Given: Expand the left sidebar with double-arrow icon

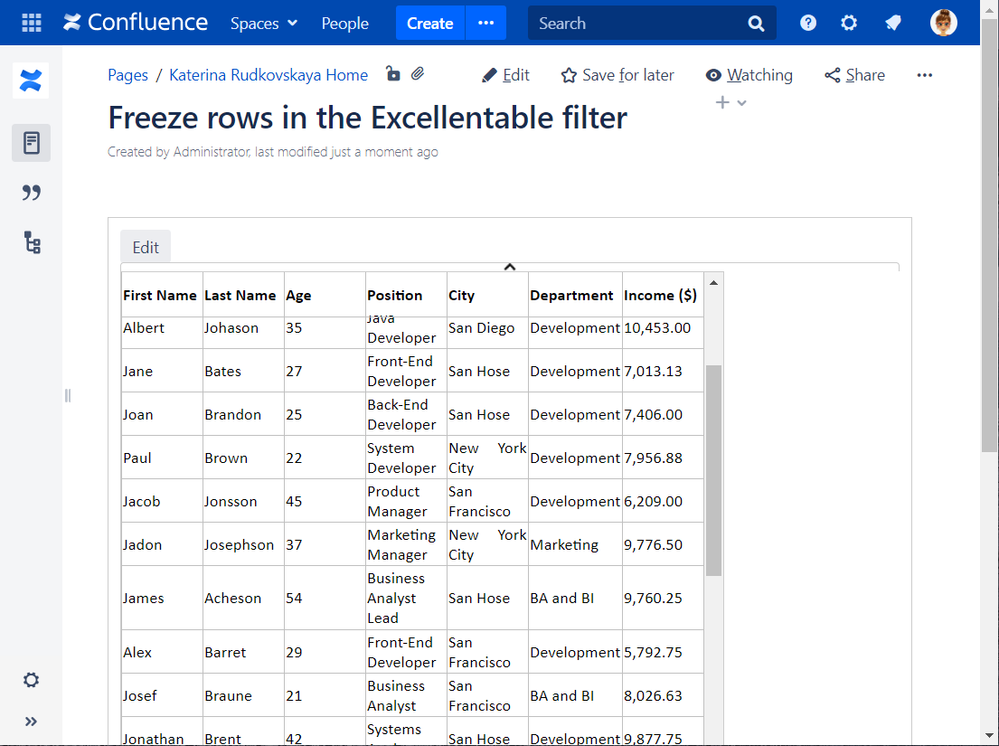Looking at the screenshot, I should 31,721.
